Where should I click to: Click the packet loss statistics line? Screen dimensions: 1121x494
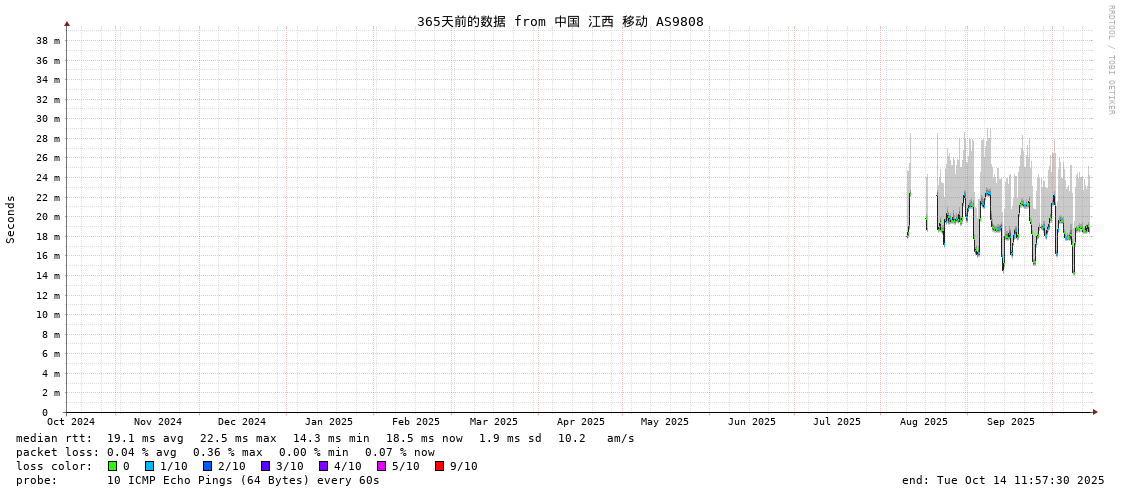click(225, 452)
